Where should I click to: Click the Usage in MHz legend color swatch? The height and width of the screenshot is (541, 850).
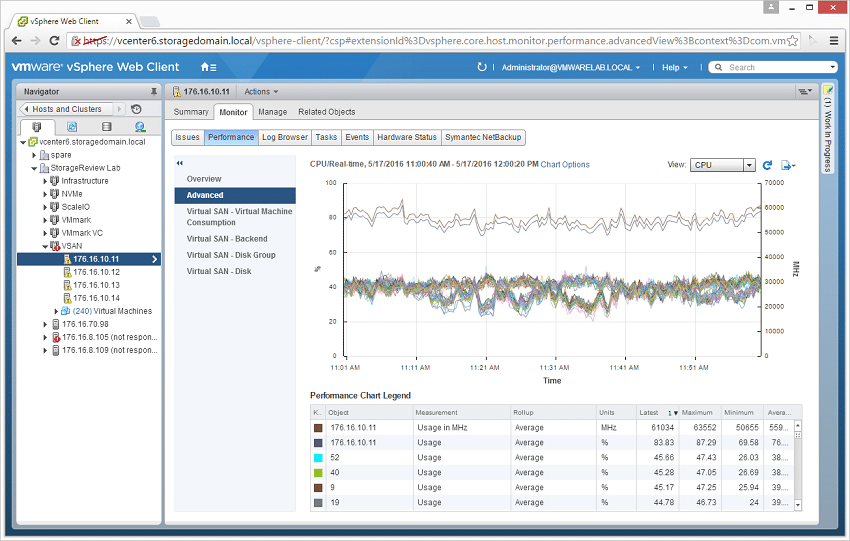click(318, 428)
